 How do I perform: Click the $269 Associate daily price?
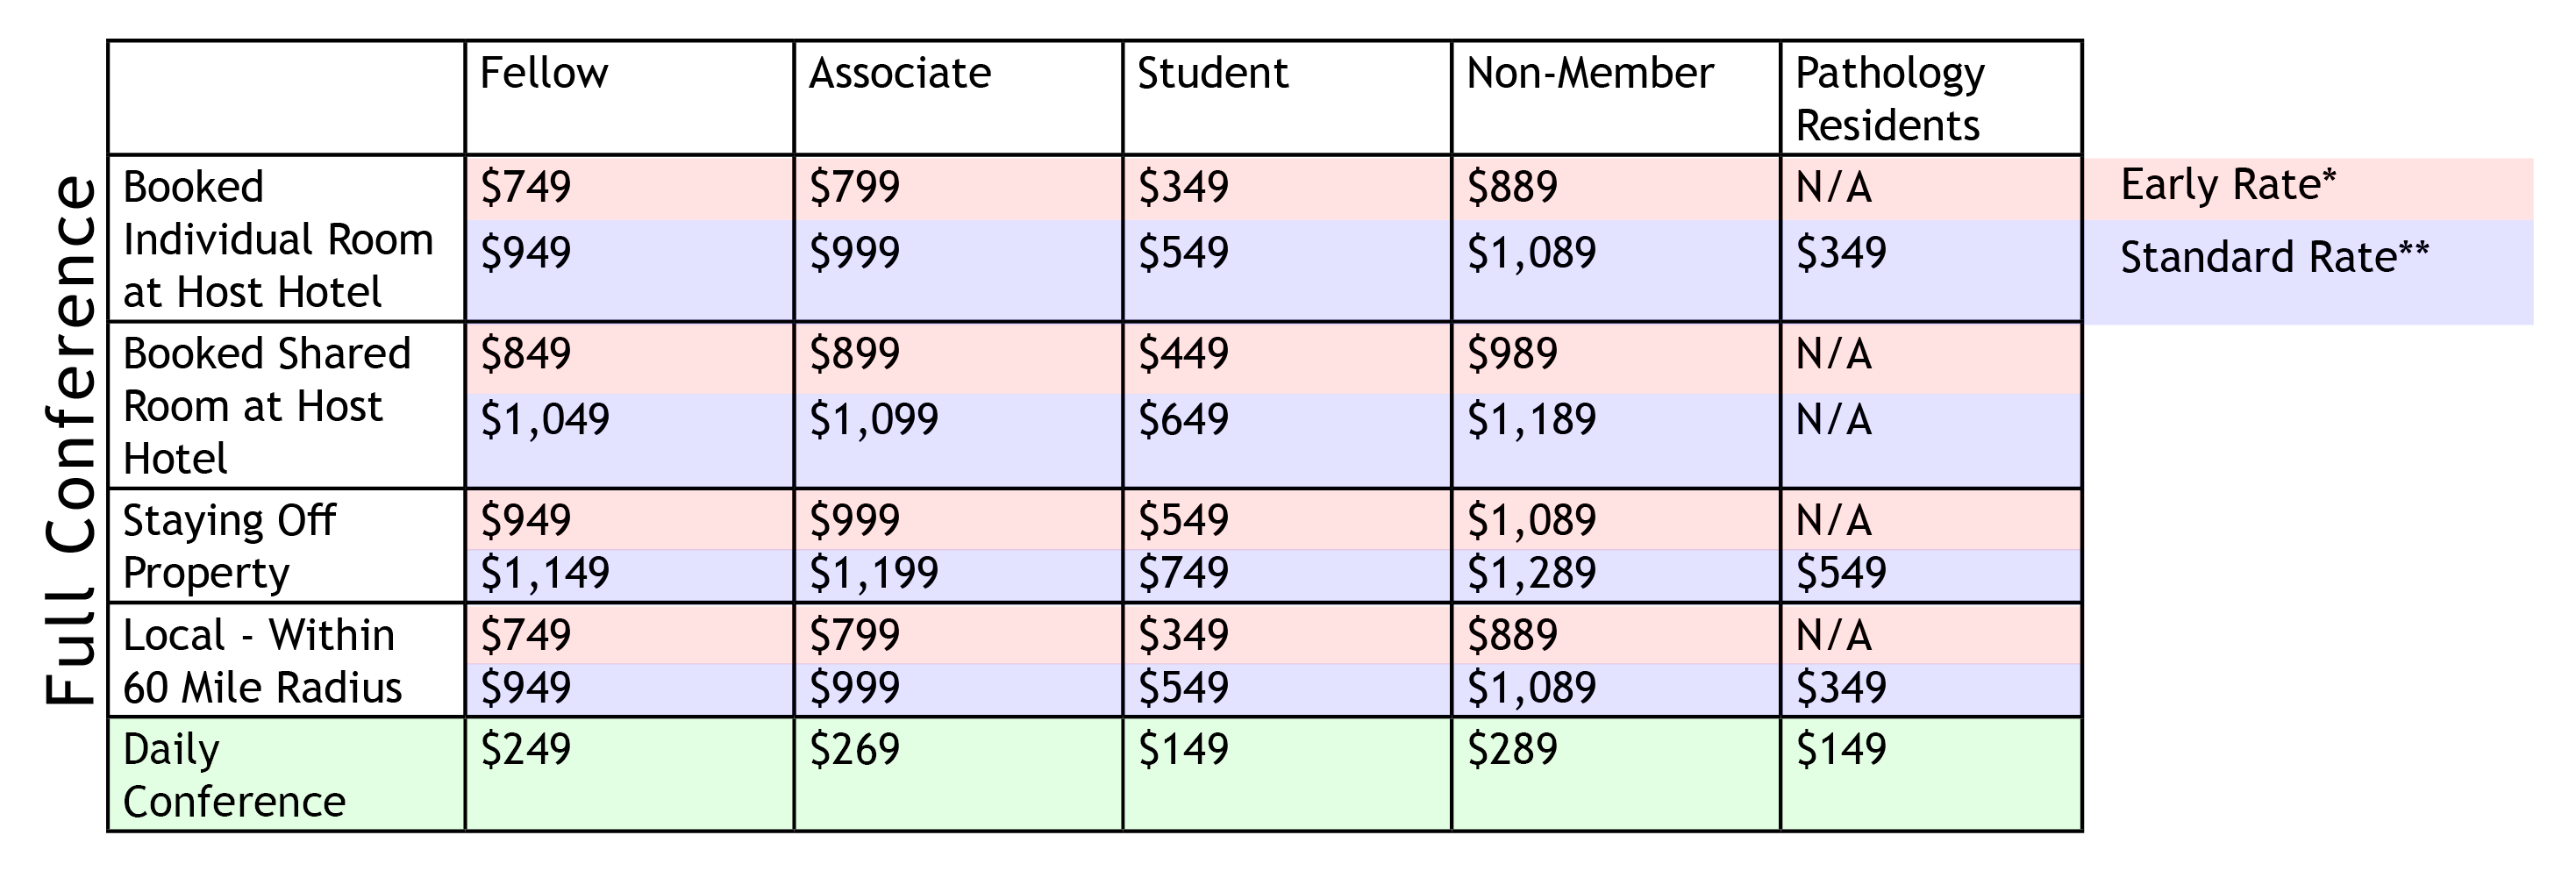tap(854, 750)
